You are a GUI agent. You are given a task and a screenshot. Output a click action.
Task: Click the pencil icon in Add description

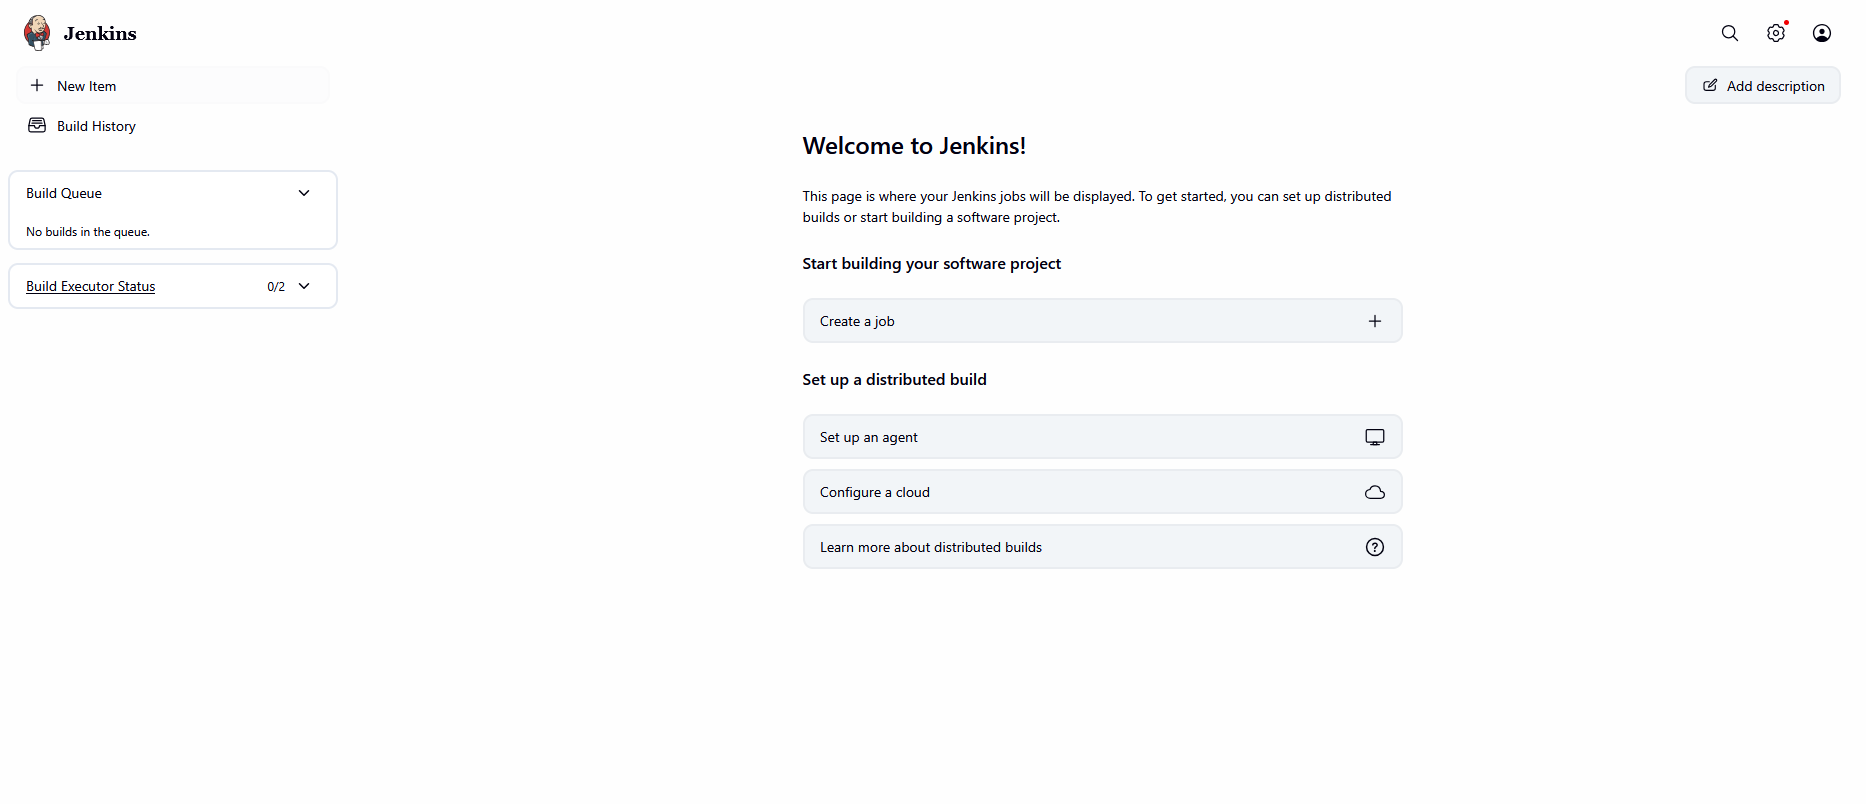[1710, 85]
